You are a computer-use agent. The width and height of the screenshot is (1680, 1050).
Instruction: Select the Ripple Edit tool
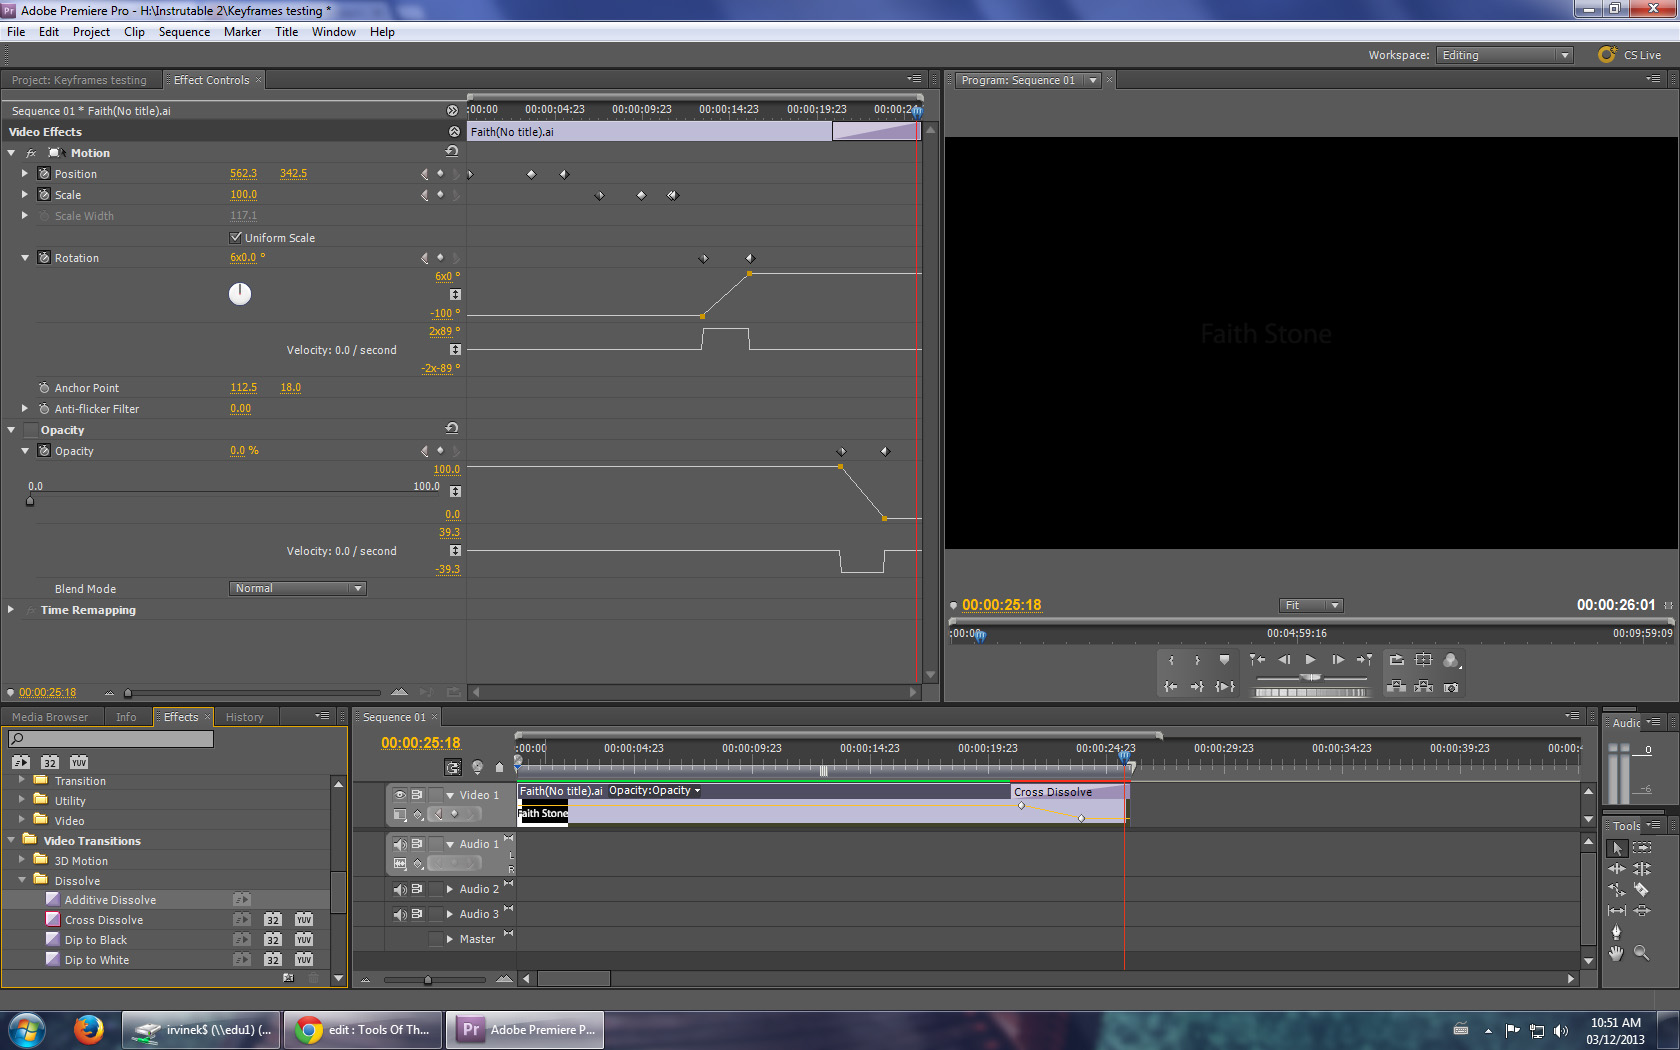click(1617, 869)
